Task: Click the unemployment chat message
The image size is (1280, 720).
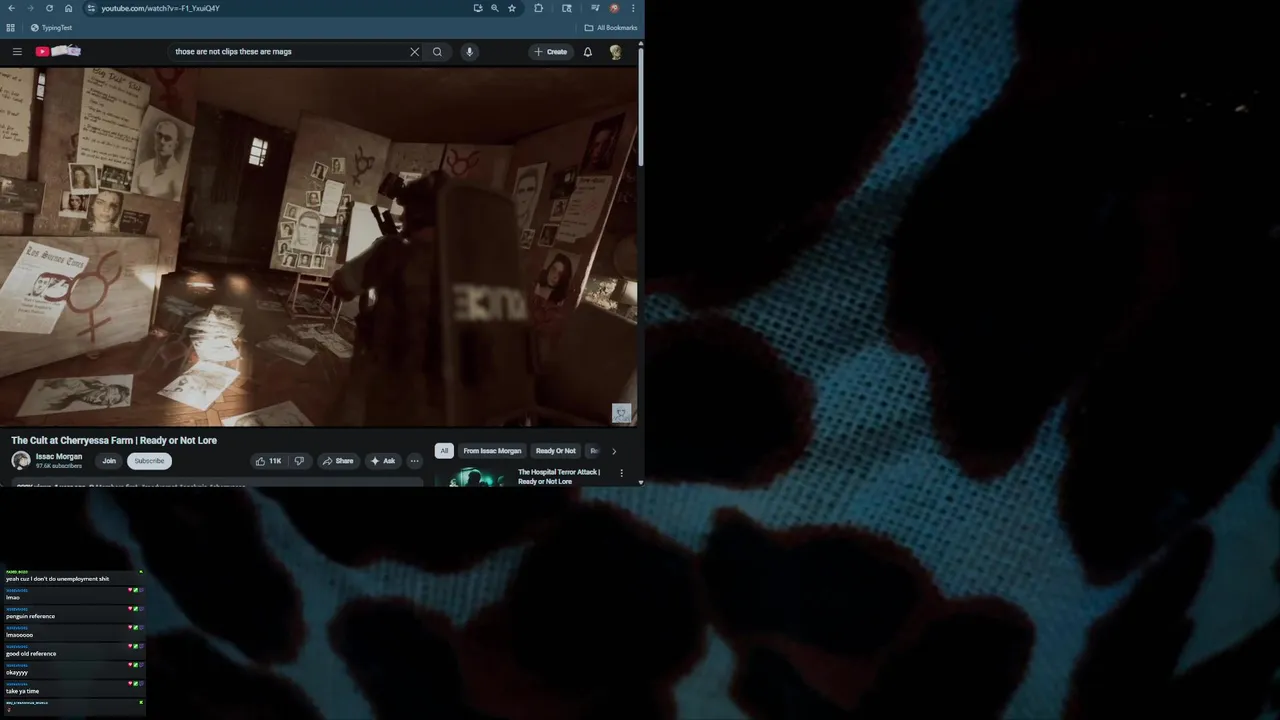Action: point(58,579)
